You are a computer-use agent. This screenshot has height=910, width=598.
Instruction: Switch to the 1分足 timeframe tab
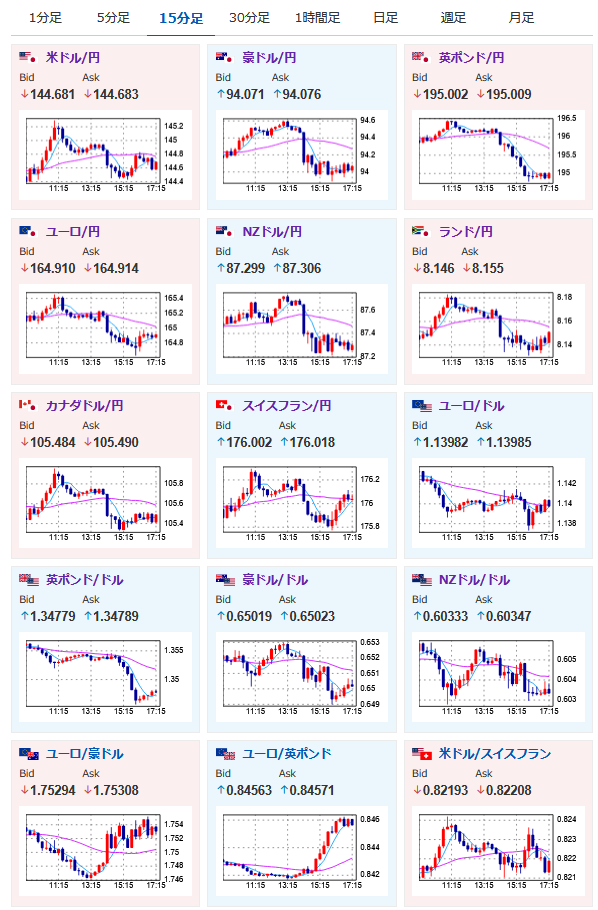[45, 17]
